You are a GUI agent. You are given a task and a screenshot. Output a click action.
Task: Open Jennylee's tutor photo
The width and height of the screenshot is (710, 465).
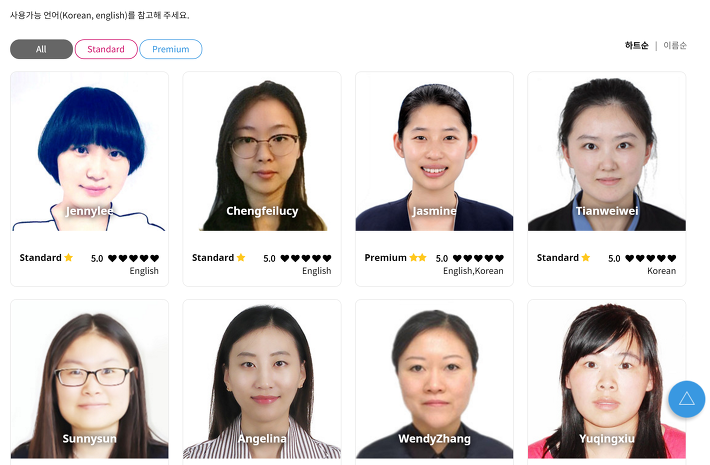90,151
